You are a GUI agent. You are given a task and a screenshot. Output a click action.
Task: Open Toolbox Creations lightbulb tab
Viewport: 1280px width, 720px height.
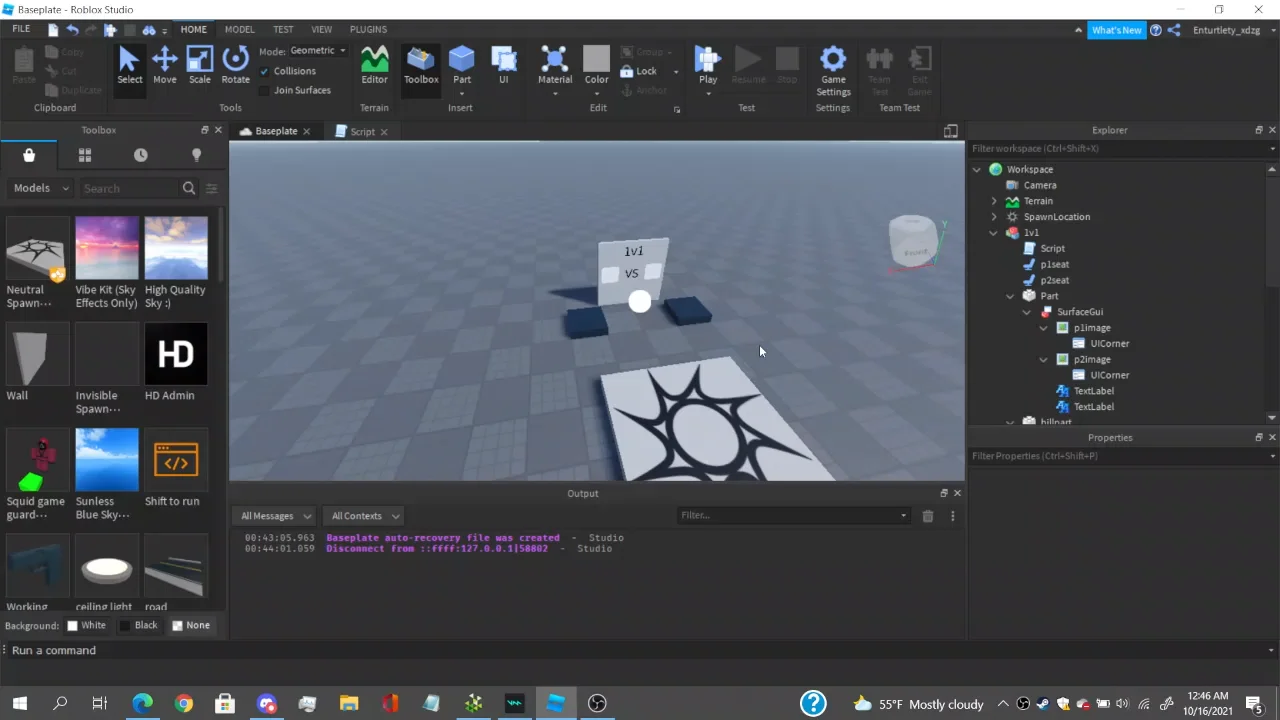[x=196, y=155]
